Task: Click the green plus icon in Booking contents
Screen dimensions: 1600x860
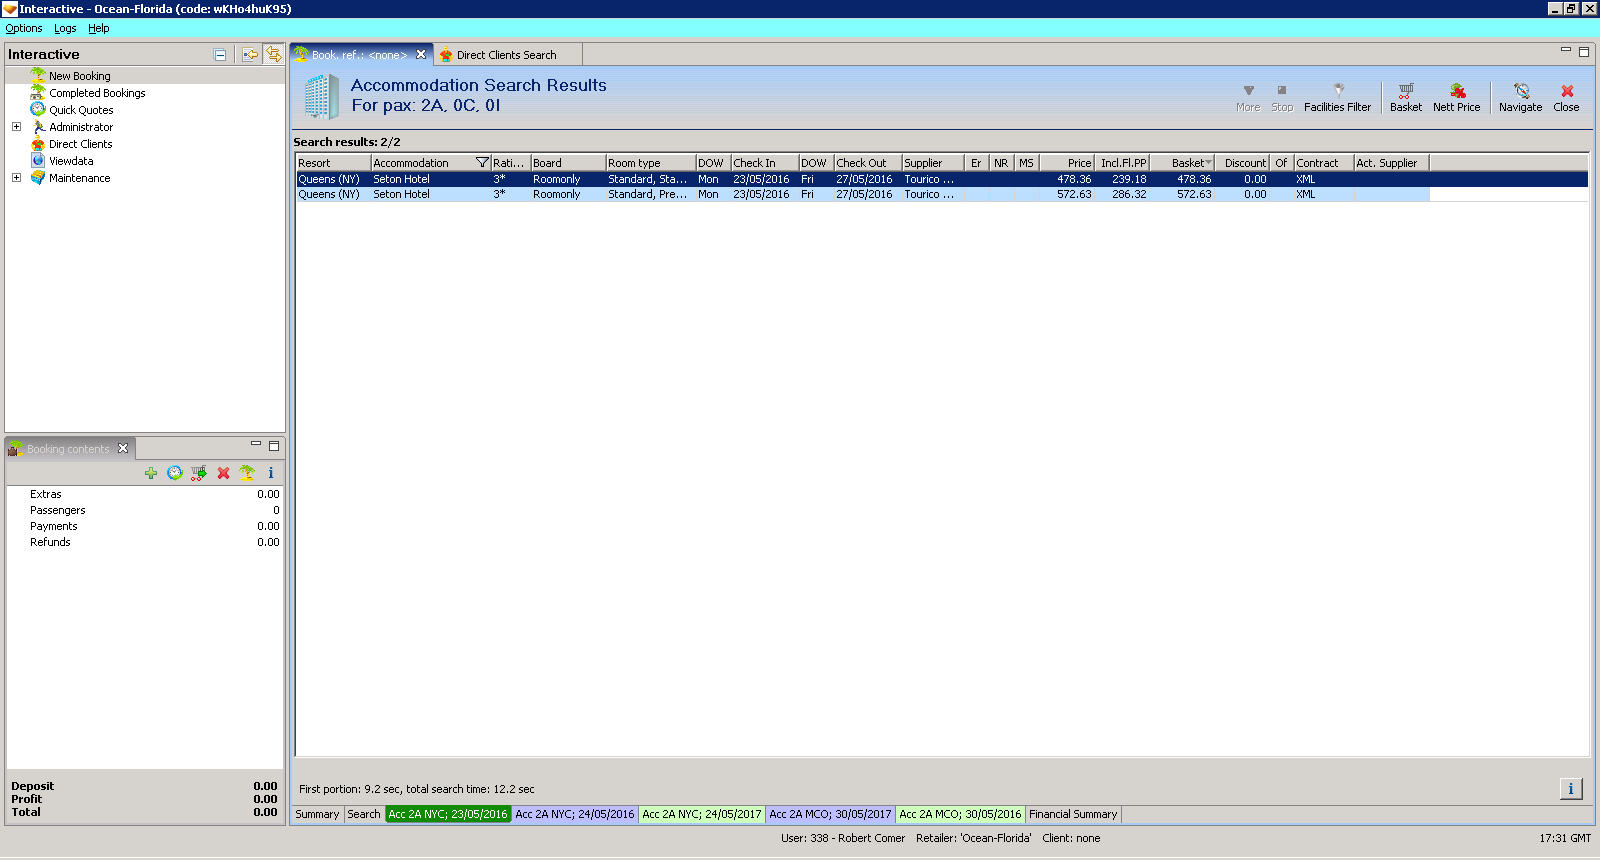Action: tap(151, 473)
